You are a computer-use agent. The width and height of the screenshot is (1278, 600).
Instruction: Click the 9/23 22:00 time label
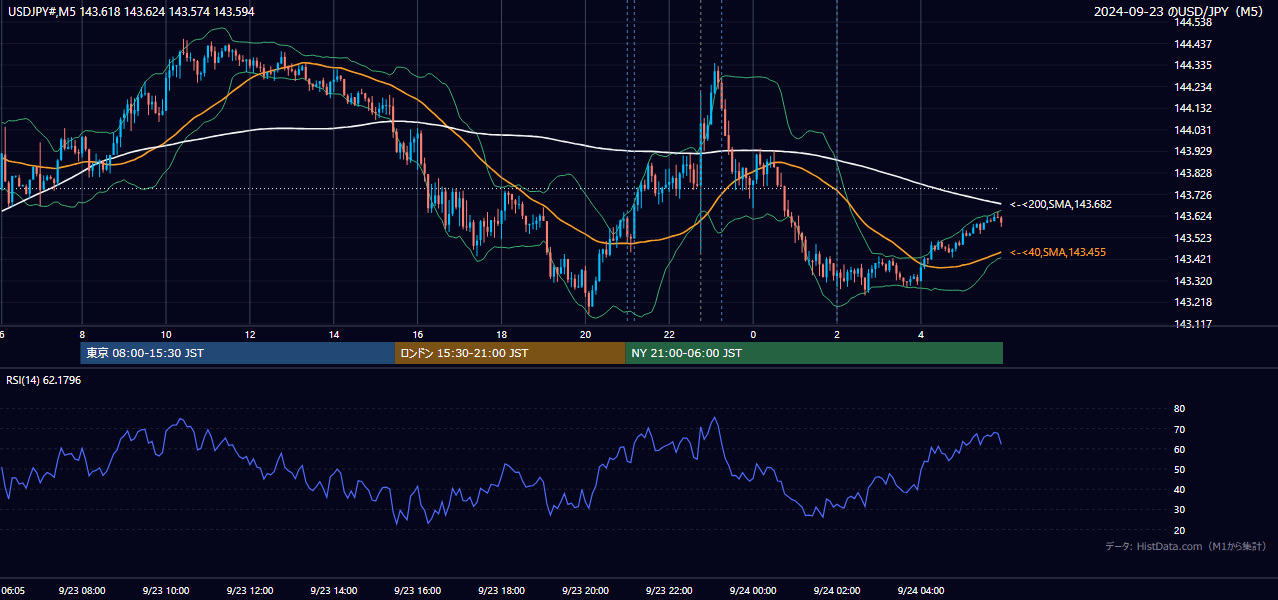669,591
